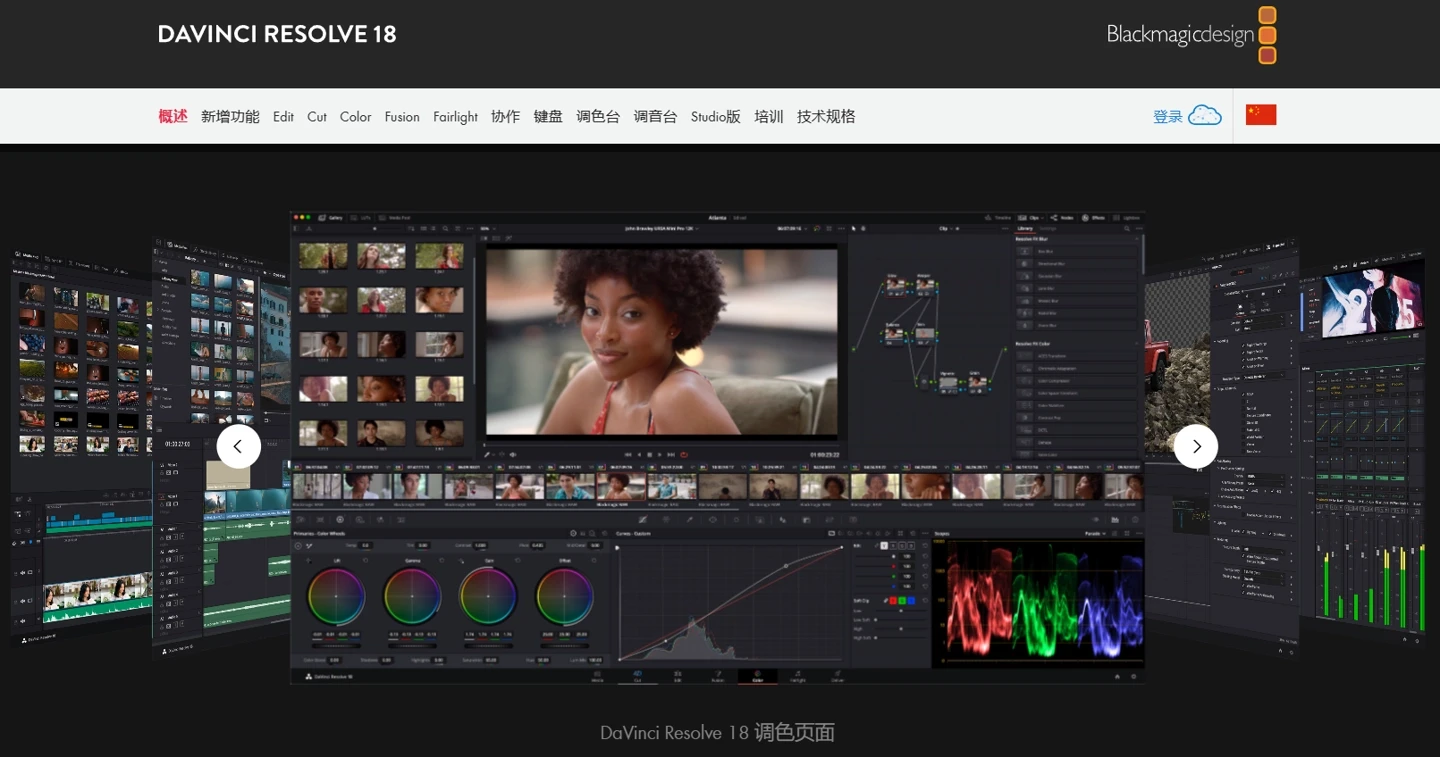Open the Fusion navigation tab

[402, 116]
